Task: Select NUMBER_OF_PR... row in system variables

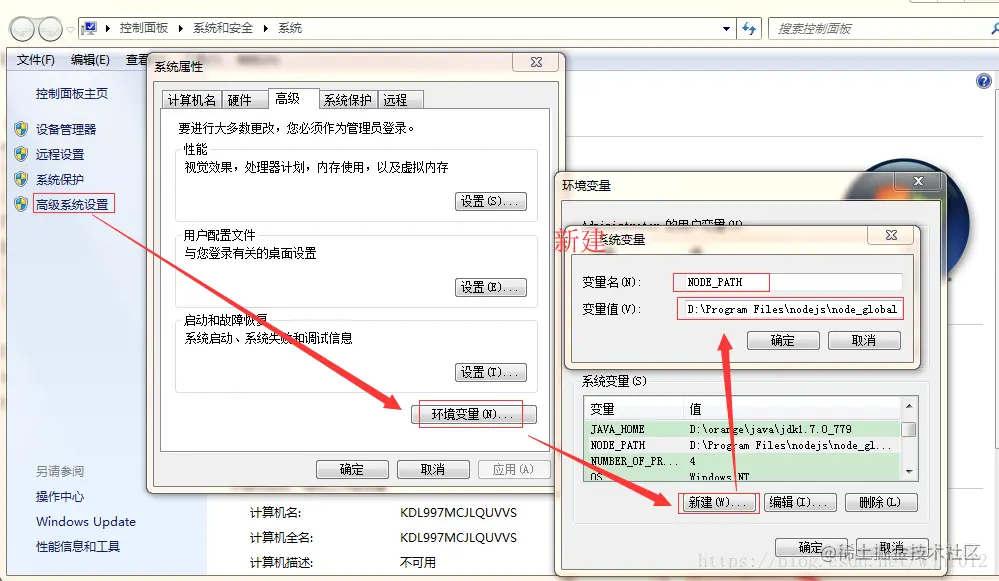Action: [742, 461]
